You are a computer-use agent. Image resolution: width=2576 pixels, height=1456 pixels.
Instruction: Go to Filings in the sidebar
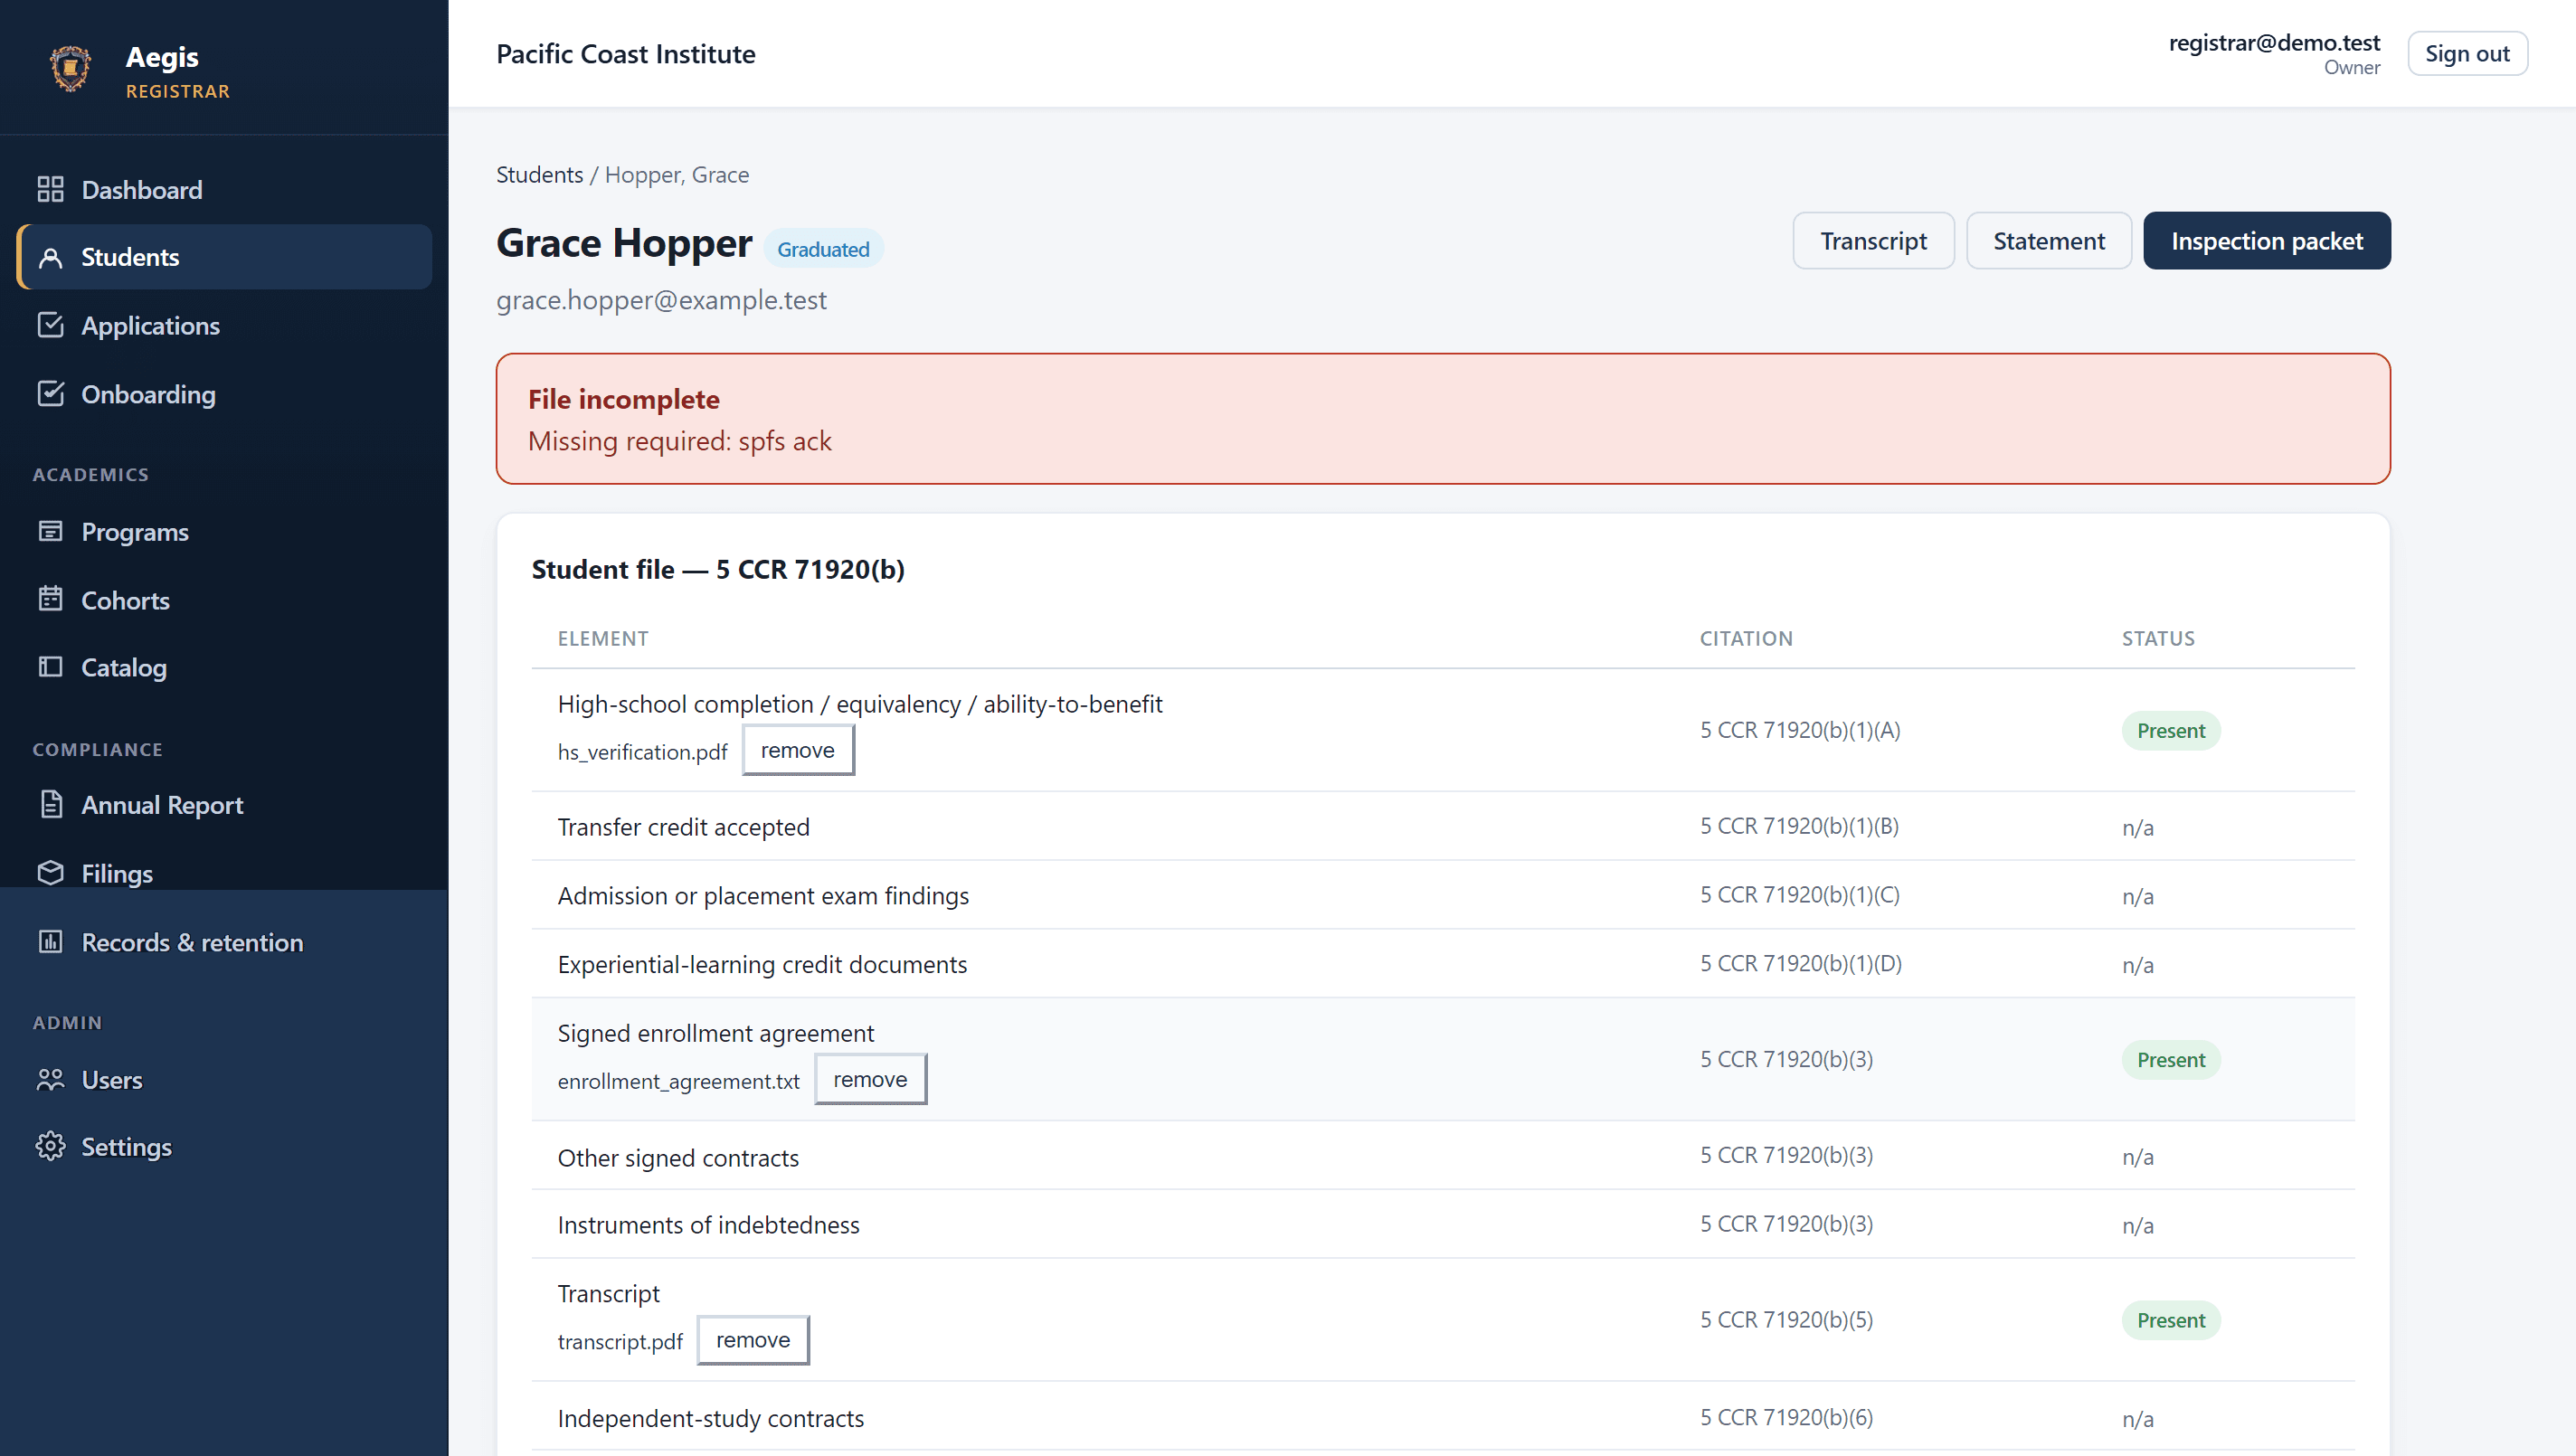[x=225, y=873]
